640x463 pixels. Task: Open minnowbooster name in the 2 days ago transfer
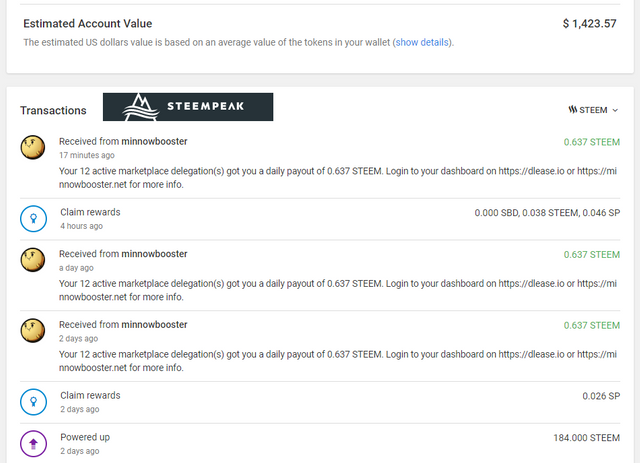(x=154, y=324)
